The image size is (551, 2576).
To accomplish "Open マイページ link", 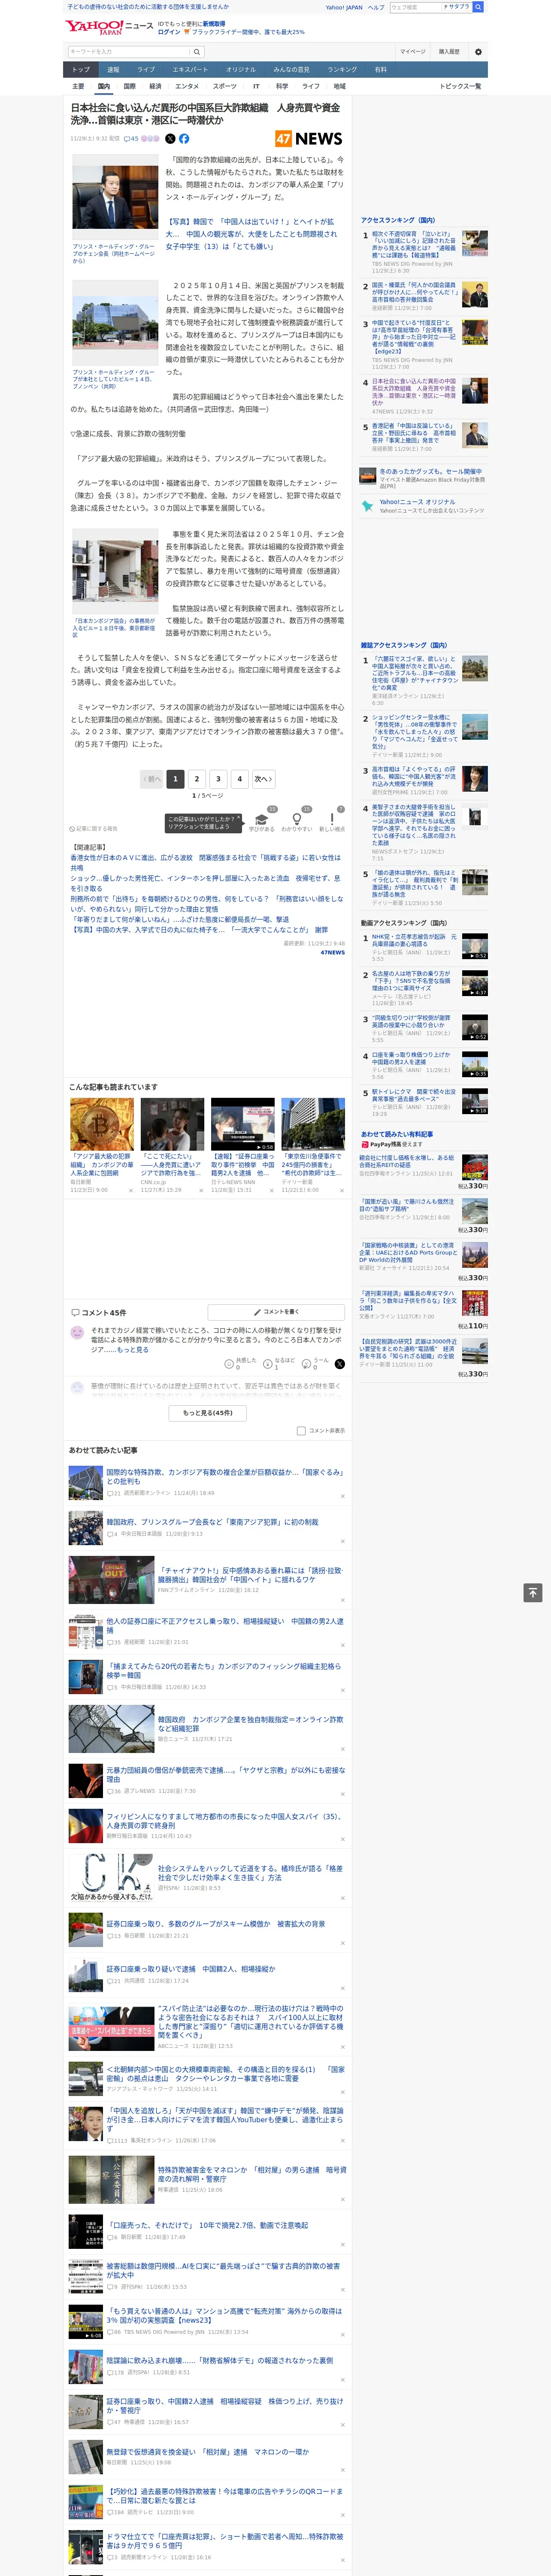I will tap(413, 52).
